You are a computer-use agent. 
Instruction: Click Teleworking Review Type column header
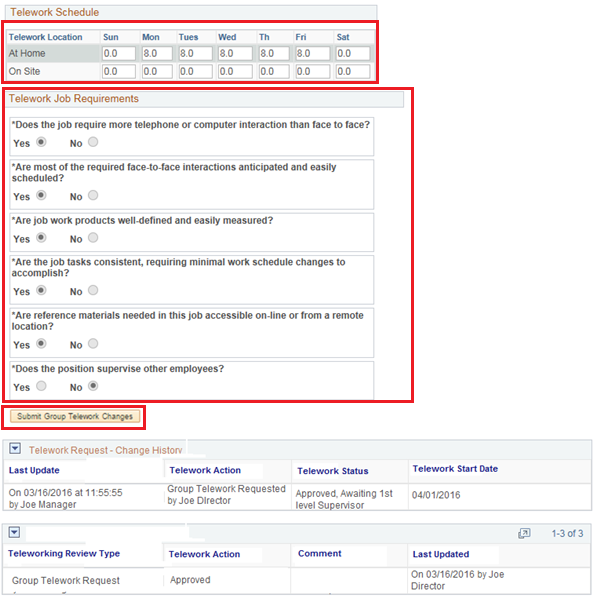click(x=64, y=554)
